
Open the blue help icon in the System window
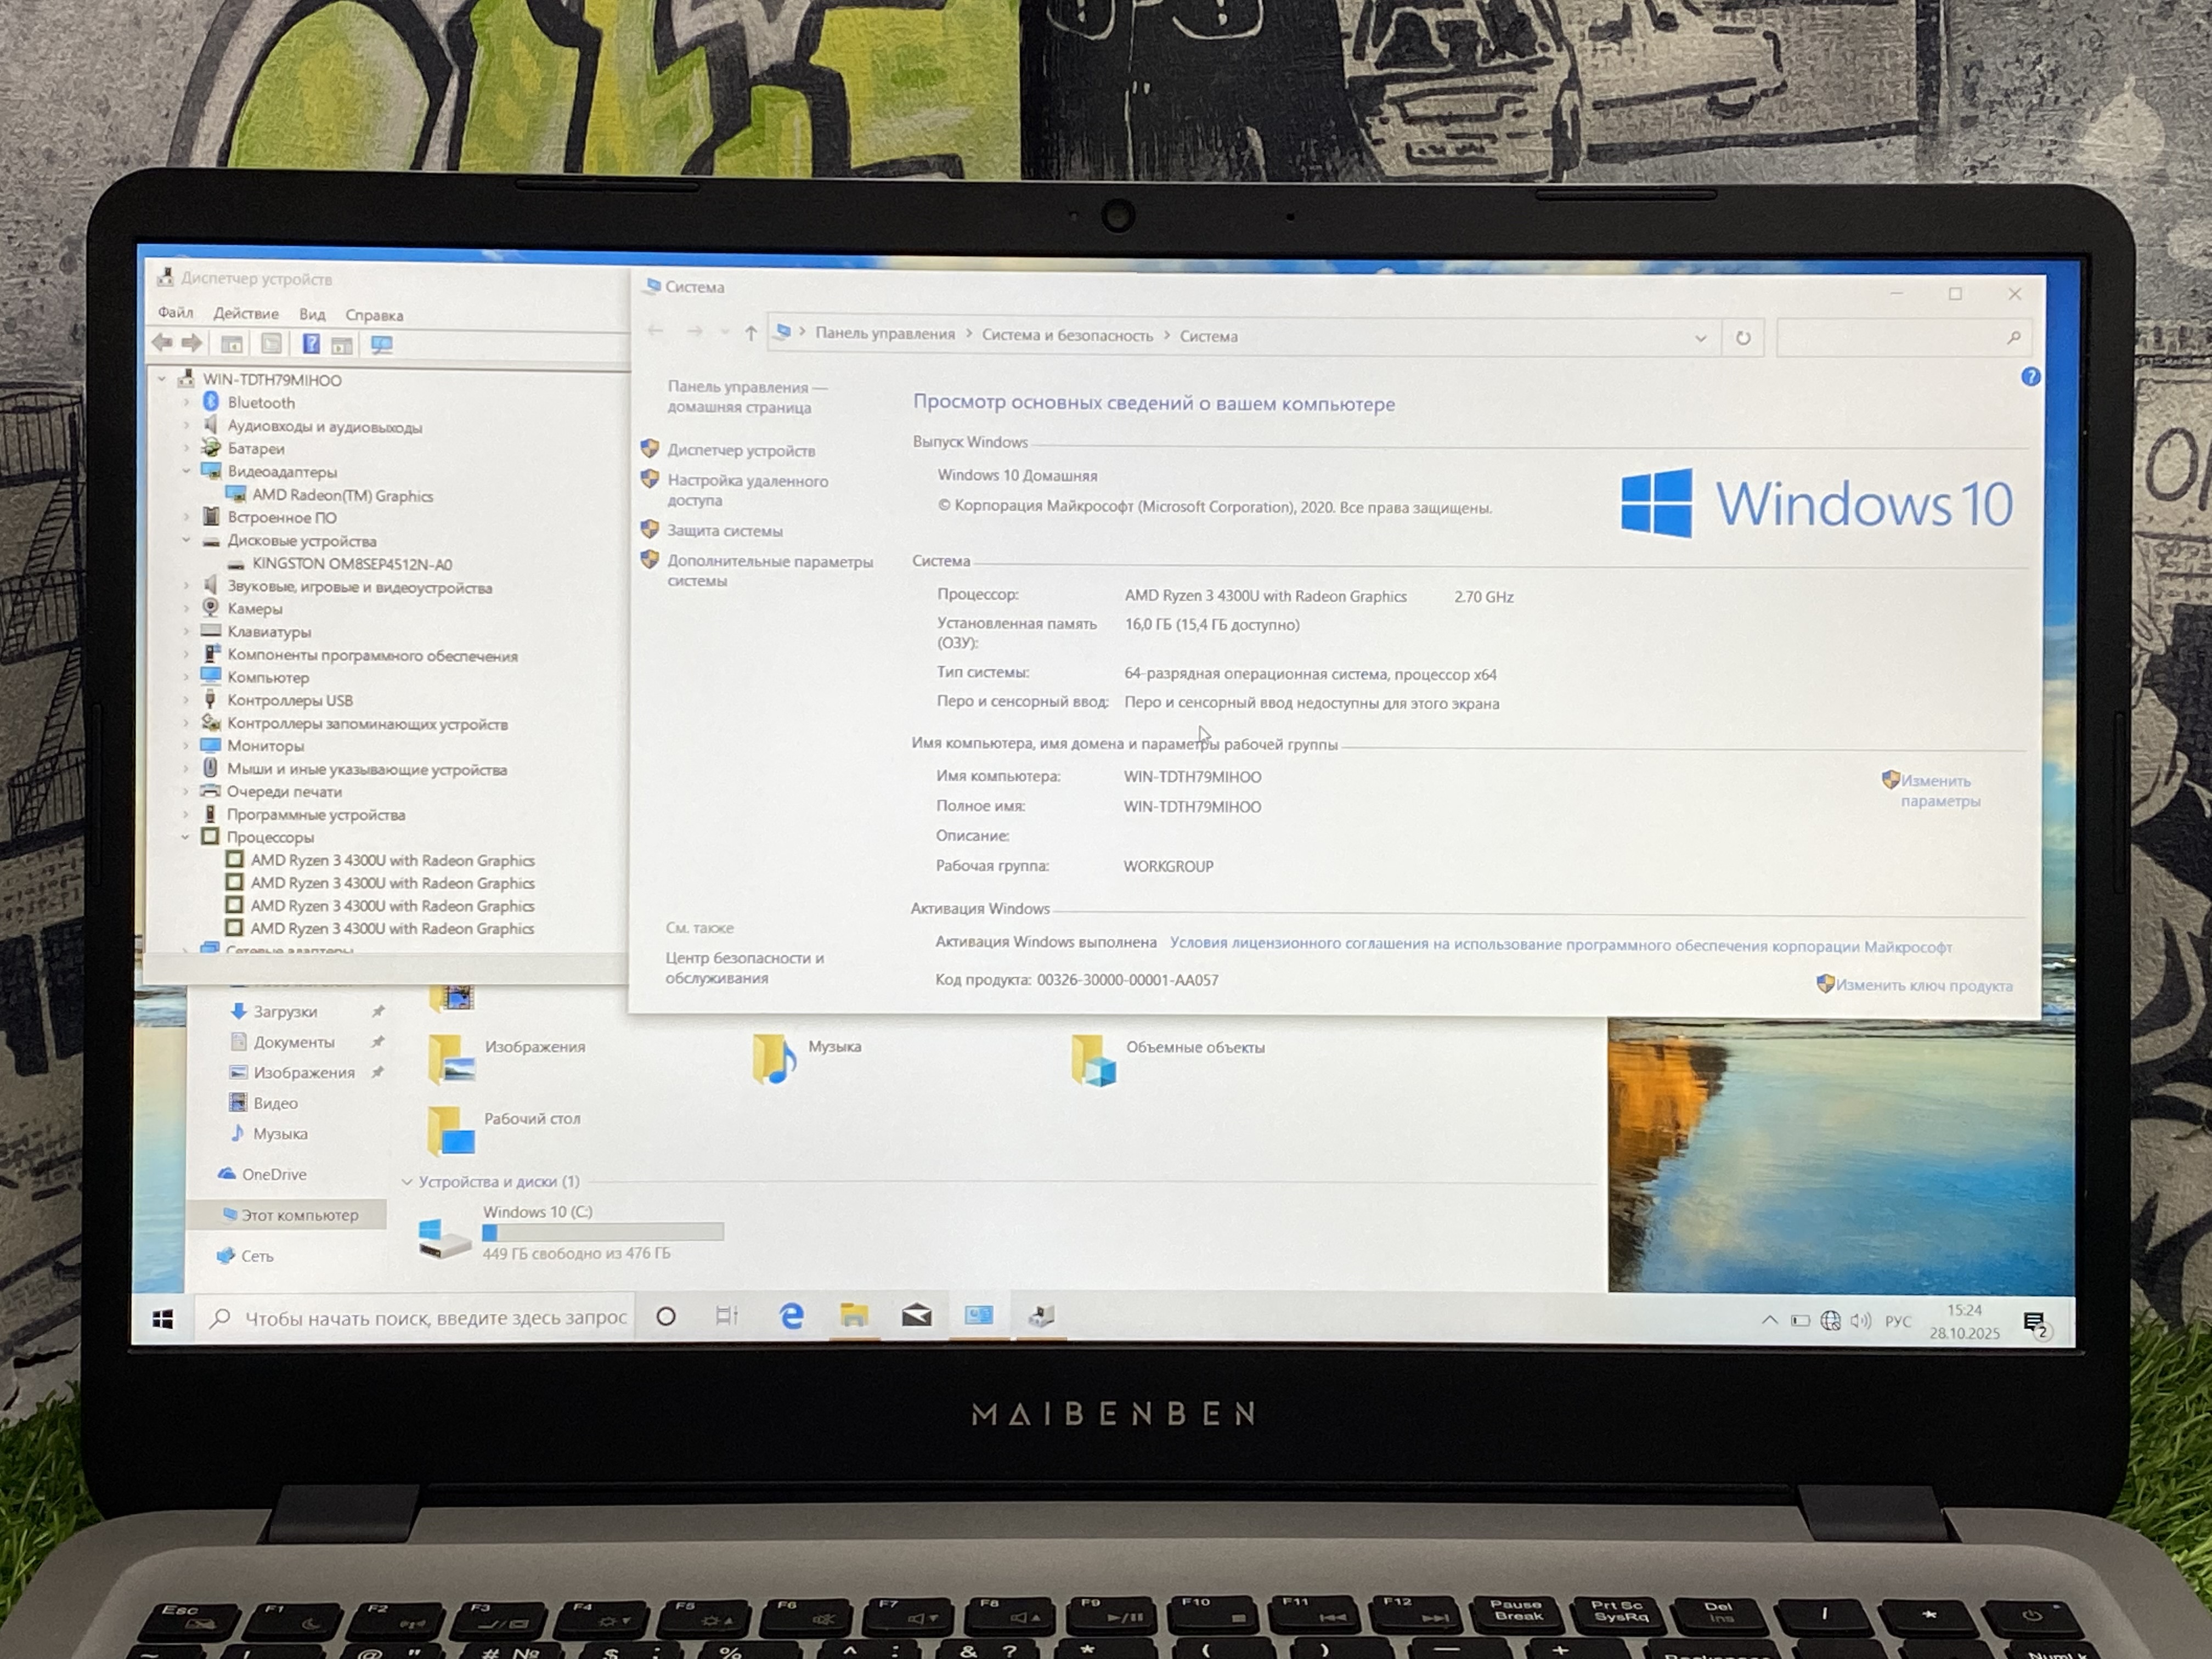coord(2030,377)
